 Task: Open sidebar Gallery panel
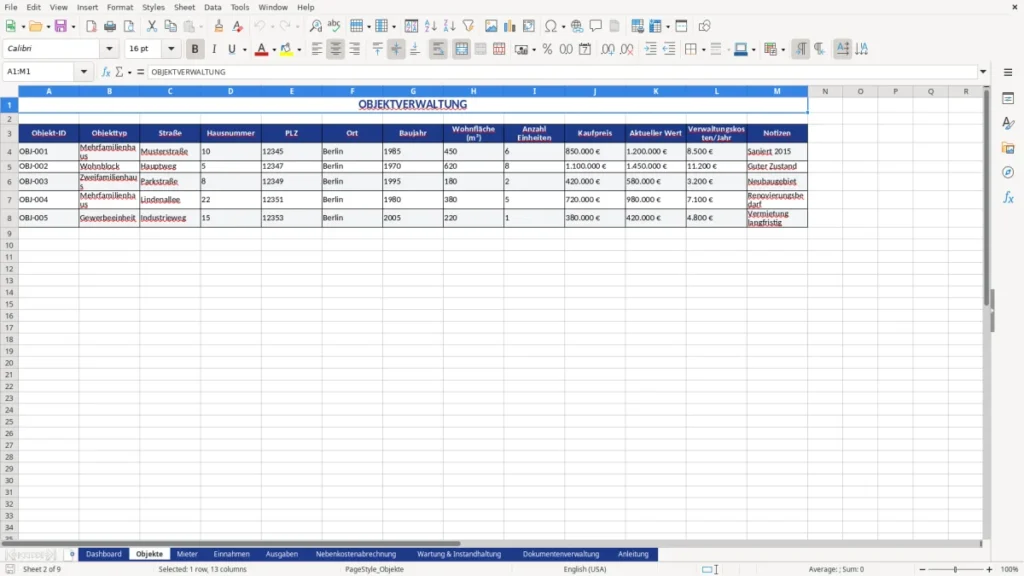click(1008, 148)
